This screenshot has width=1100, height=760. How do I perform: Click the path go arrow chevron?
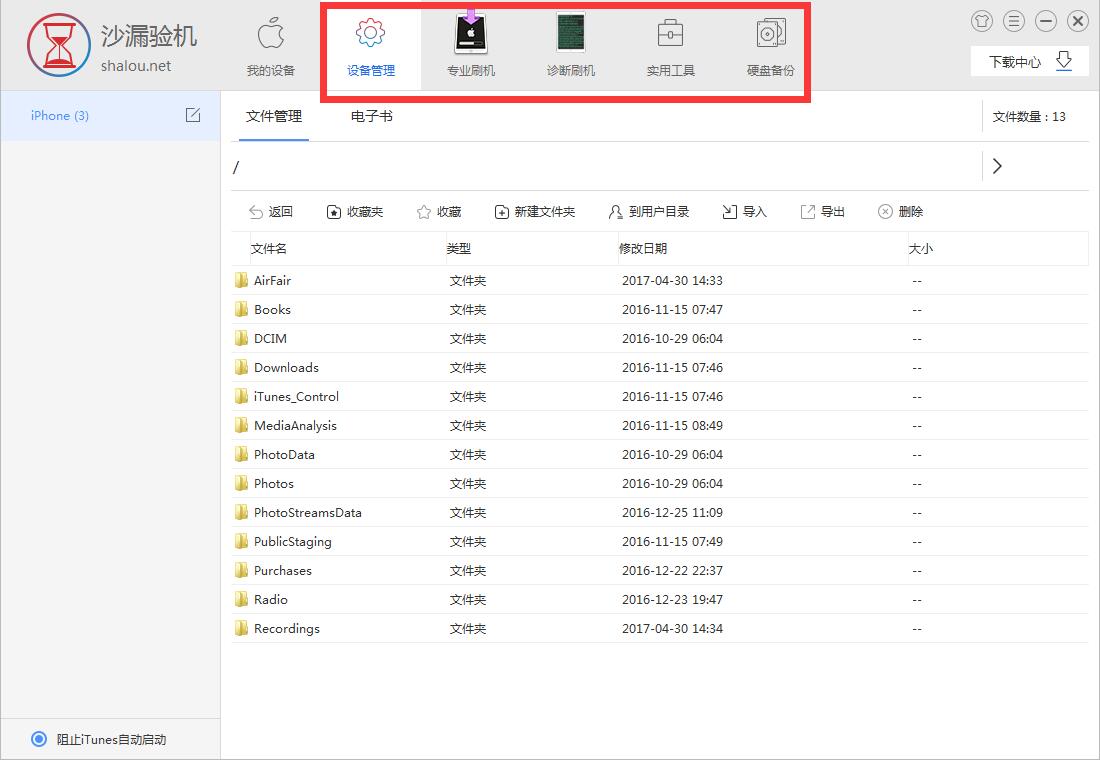coord(997,166)
